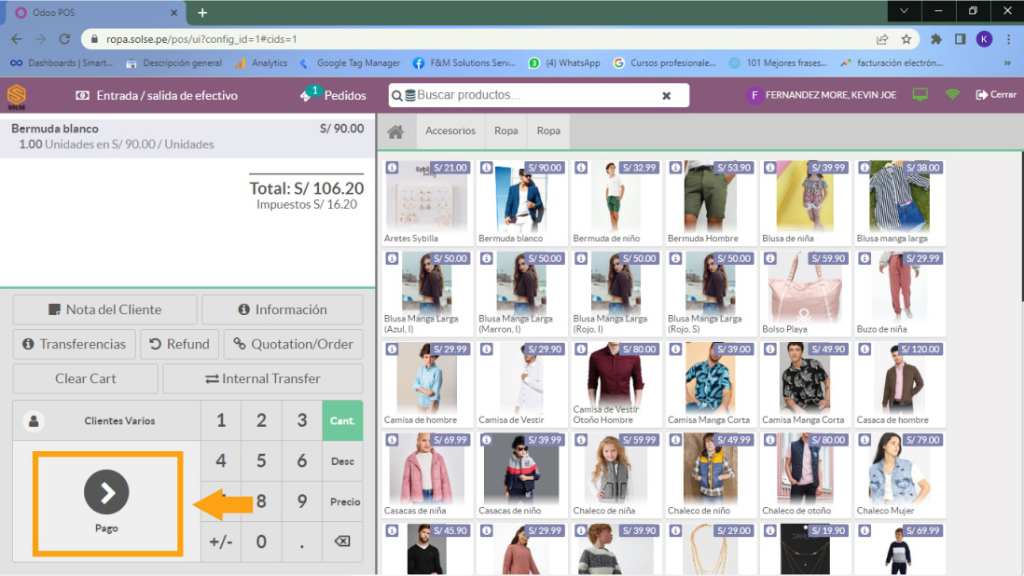
Task: Click the Chrome extensions puzzle icon
Action: pos(936,39)
